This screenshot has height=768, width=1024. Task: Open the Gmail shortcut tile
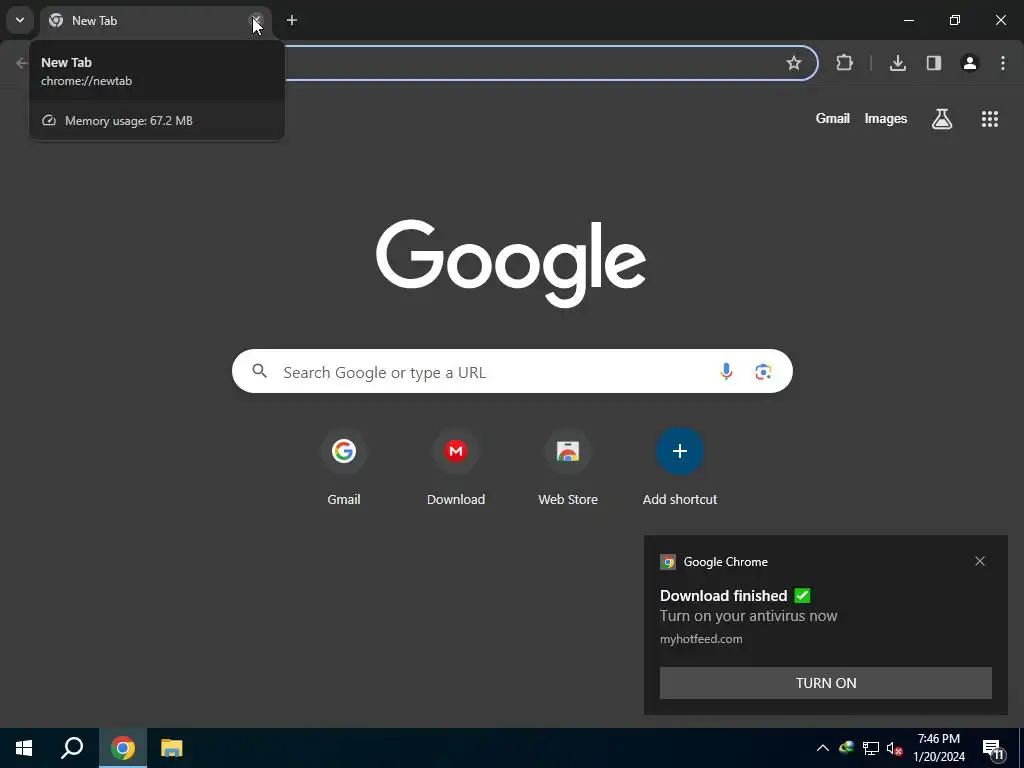344,468
